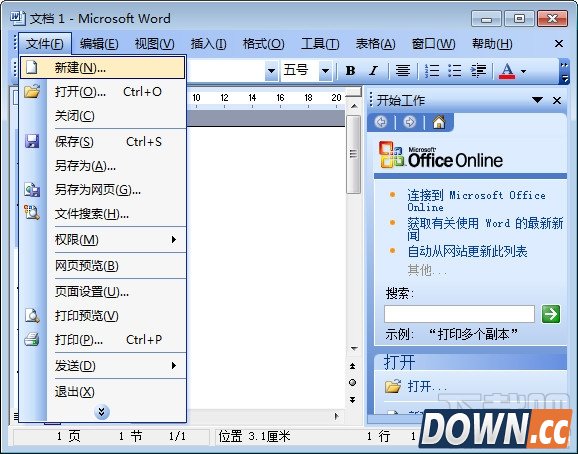Apply numbered list formatting
578x454 pixels.
(x=432, y=70)
